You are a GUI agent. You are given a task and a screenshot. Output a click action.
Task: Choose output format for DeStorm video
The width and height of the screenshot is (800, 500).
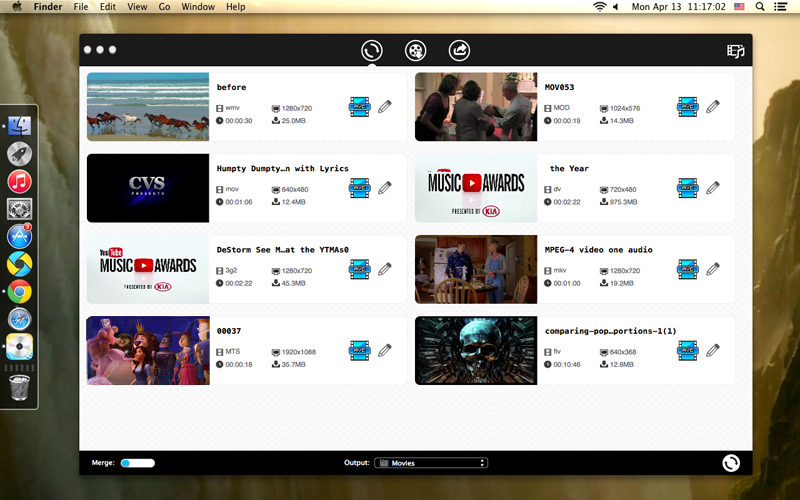click(x=360, y=269)
